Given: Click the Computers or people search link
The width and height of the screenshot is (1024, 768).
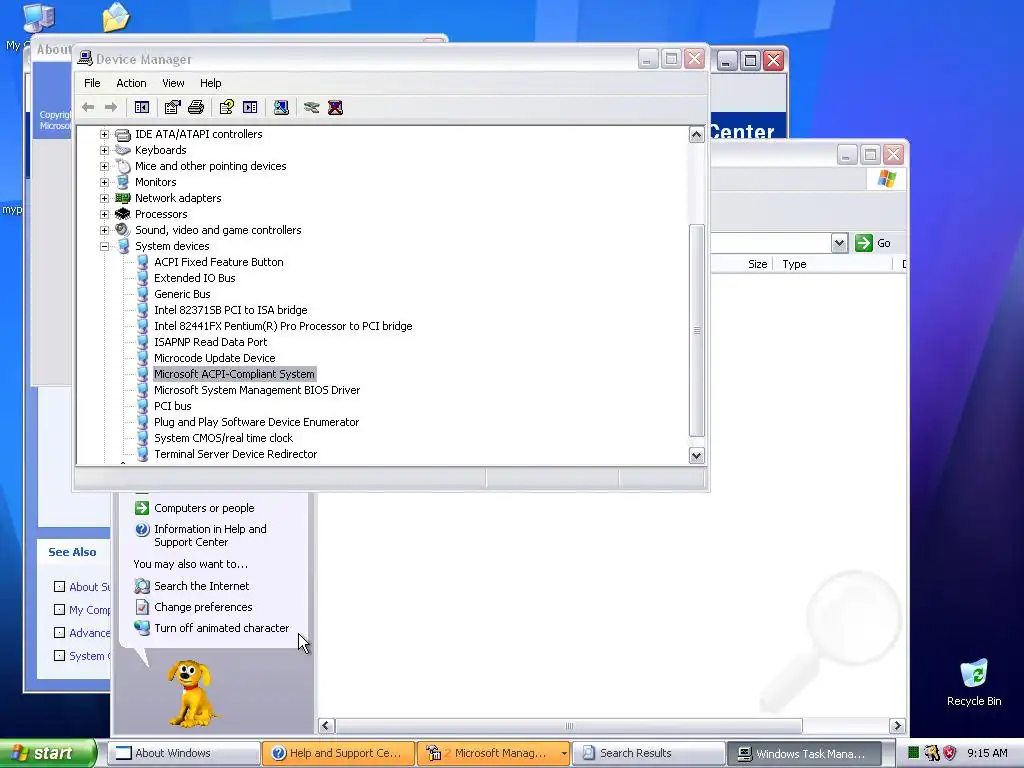Looking at the screenshot, I should [204, 508].
